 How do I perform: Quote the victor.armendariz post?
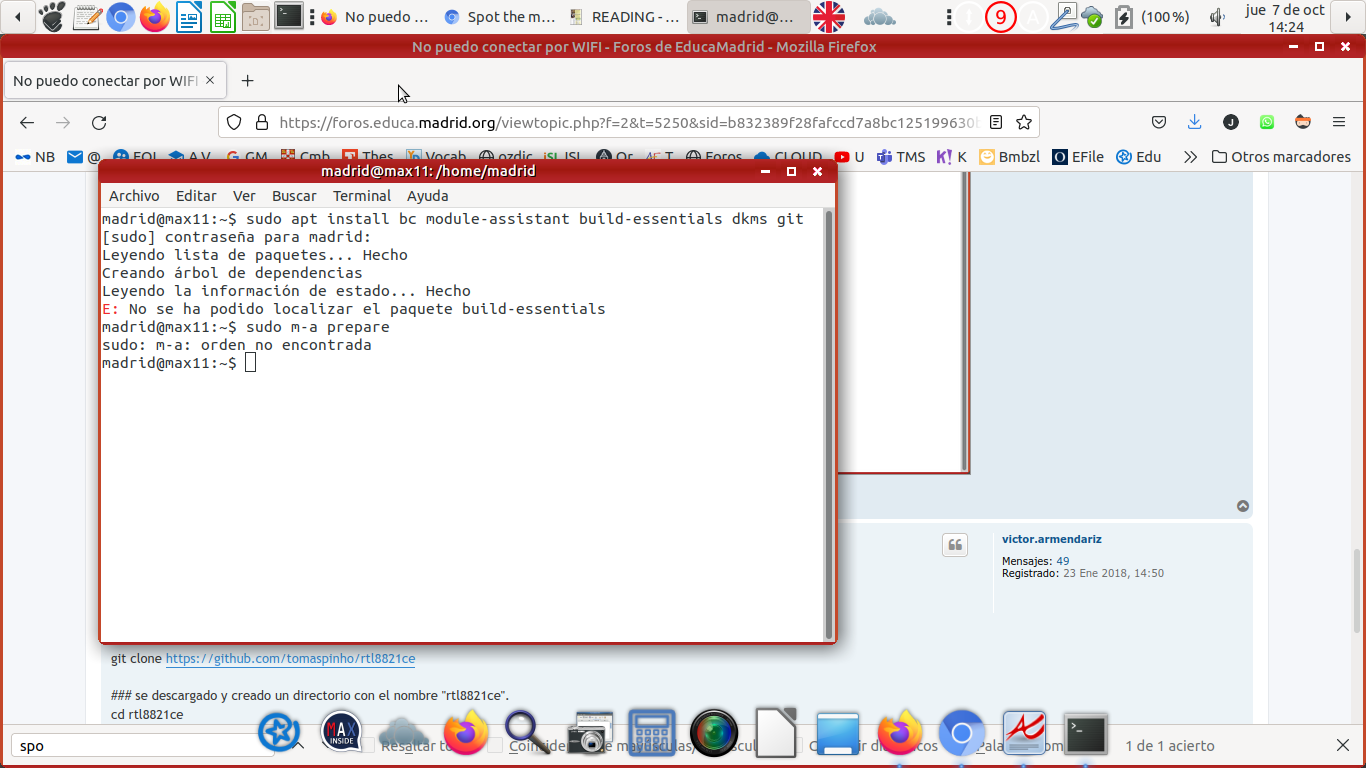[x=955, y=545]
